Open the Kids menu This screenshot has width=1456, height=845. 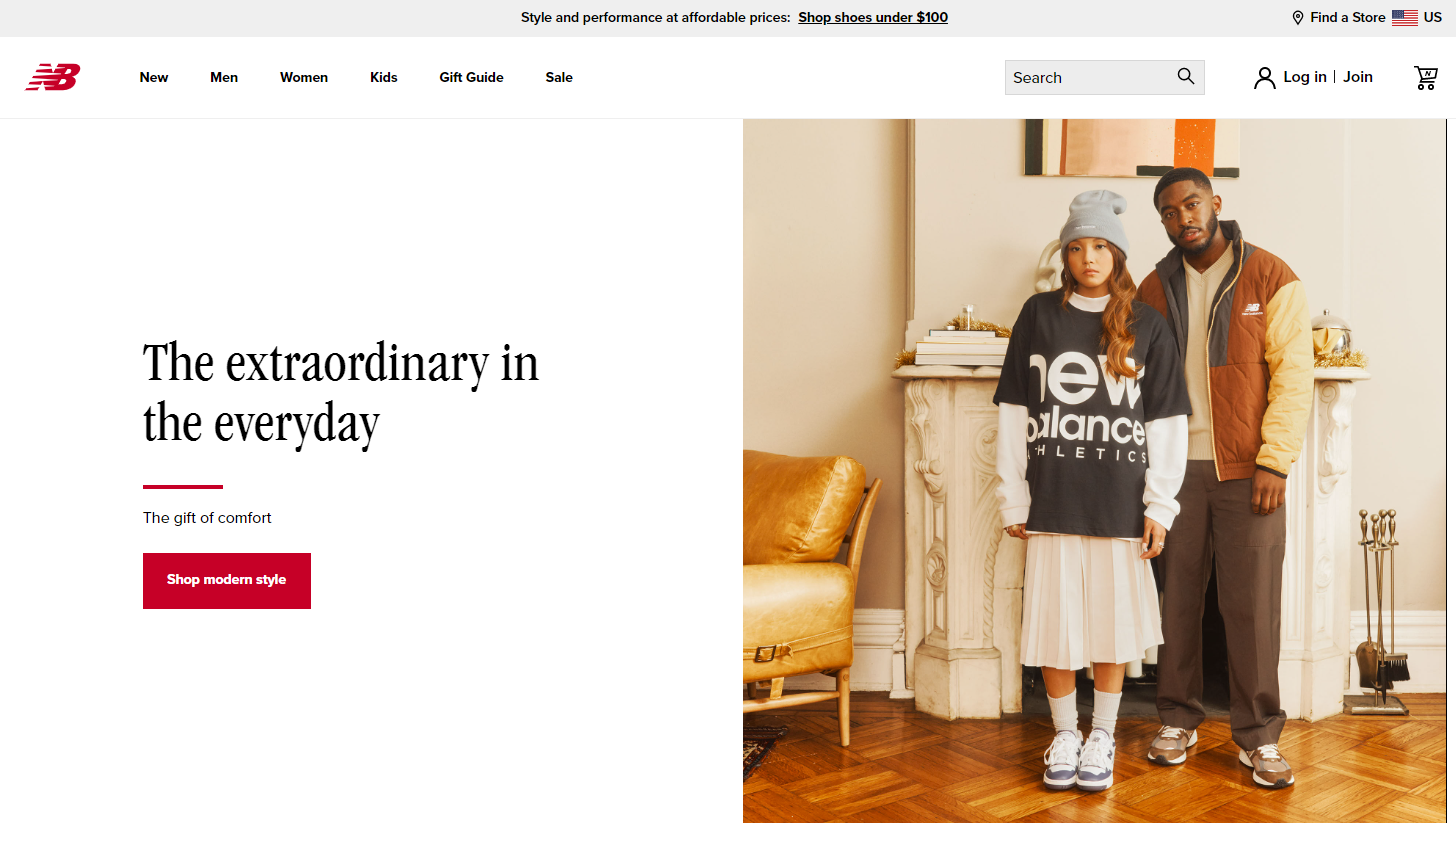pyautogui.click(x=384, y=77)
